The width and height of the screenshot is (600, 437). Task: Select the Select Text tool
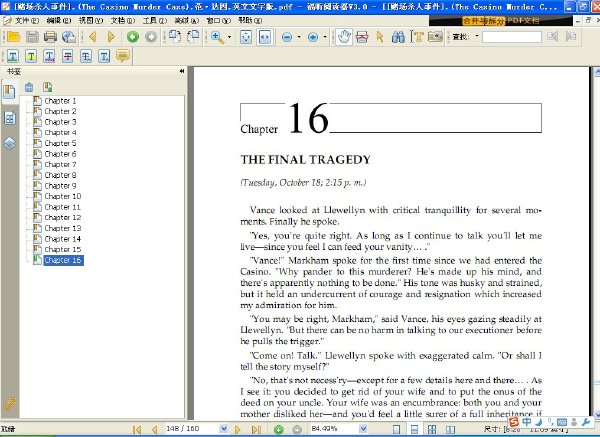click(x=417, y=37)
